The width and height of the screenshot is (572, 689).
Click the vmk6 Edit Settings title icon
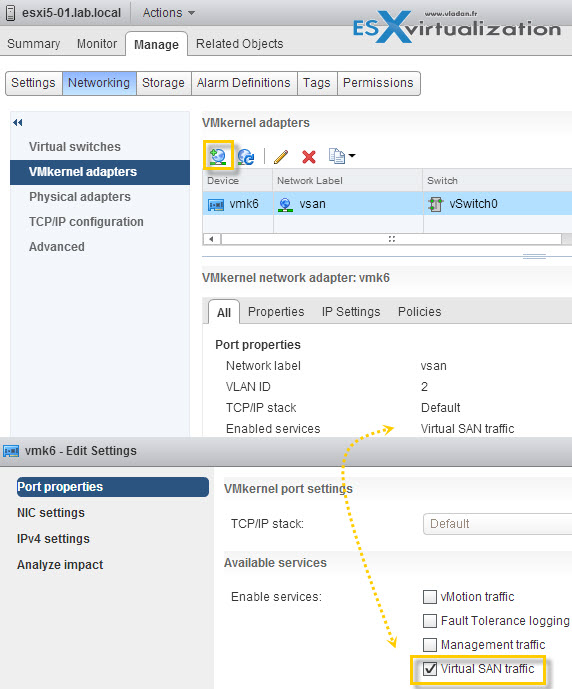coord(11,451)
